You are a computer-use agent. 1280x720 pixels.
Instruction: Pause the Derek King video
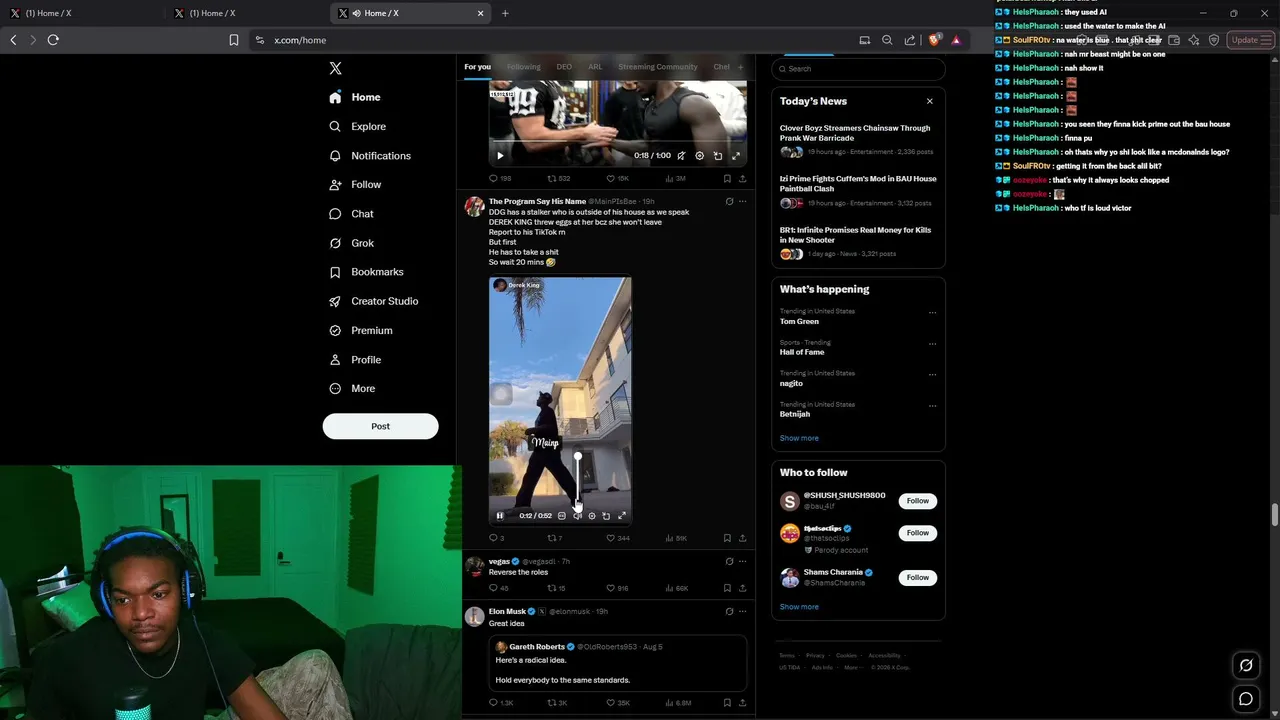[500, 516]
